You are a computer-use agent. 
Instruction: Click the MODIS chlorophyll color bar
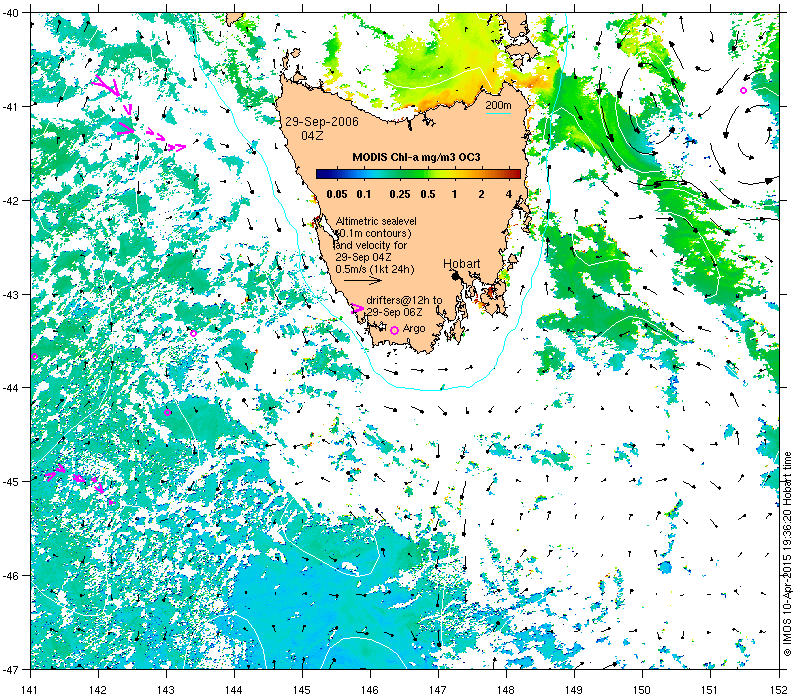[x=418, y=174]
